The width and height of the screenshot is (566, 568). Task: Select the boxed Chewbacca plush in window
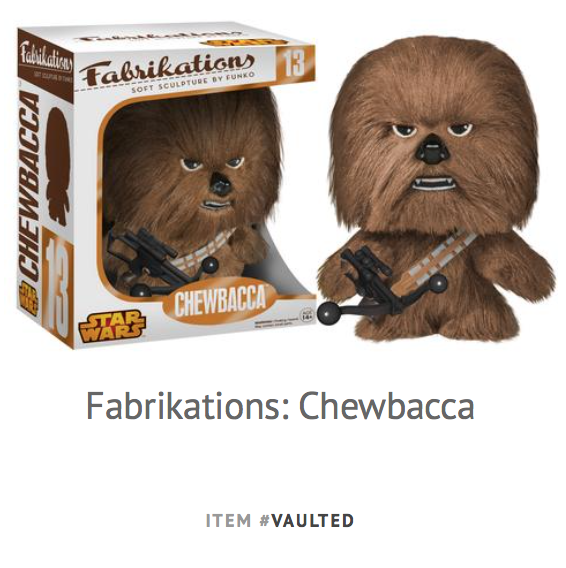(x=192, y=192)
